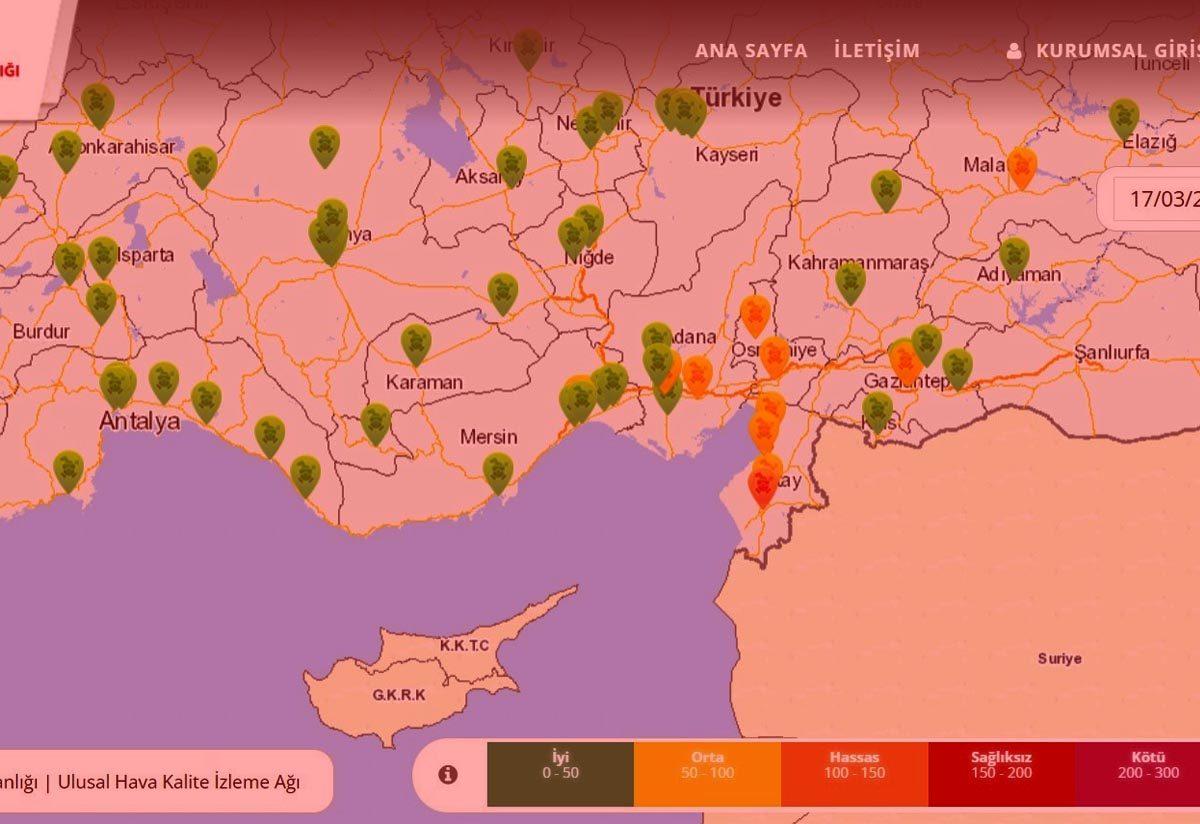This screenshot has height=824, width=1200.
Task: Select the green station pin at Elazığ
Action: click(1124, 117)
